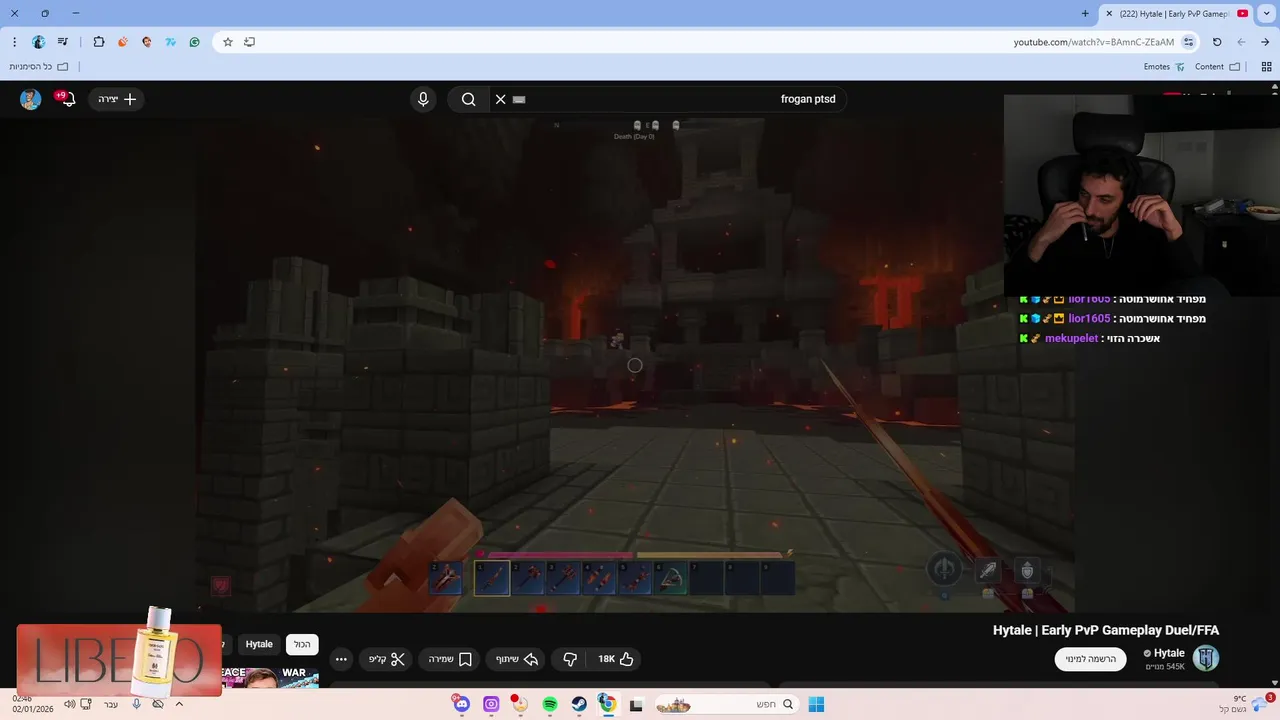
Task: Switch the input language indicator
Action: 110,704
